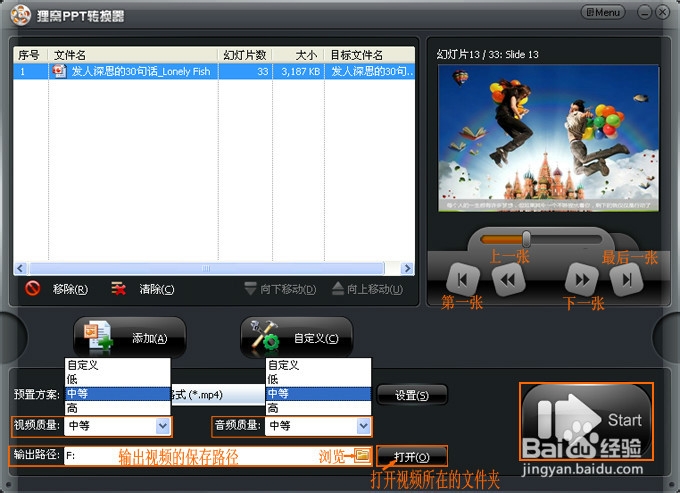The image size is (680, 493).
Task: Choose 中等 in video quality list
Action: coord(118,394)
